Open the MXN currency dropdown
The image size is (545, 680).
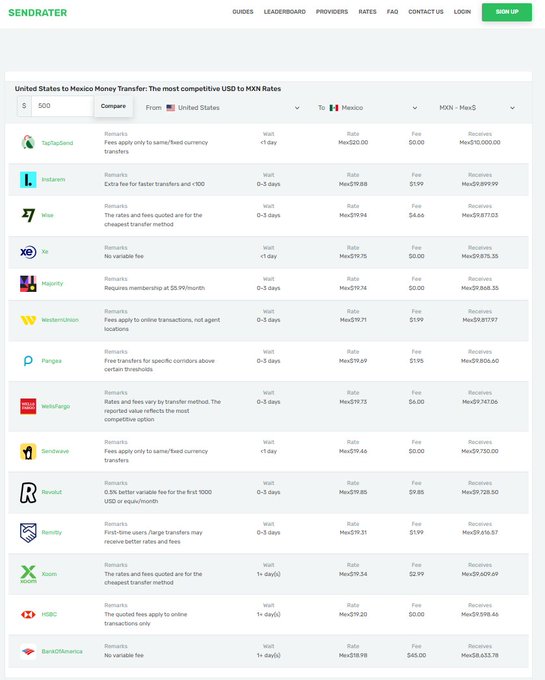coord(477,108)
